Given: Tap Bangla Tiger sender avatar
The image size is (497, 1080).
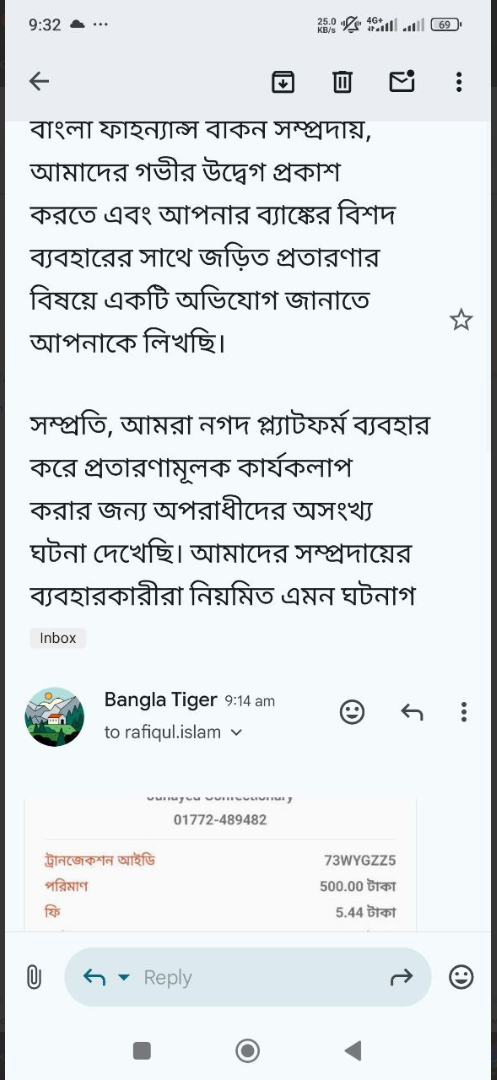Looking at the screenshot, I should [x=54, y=716].
